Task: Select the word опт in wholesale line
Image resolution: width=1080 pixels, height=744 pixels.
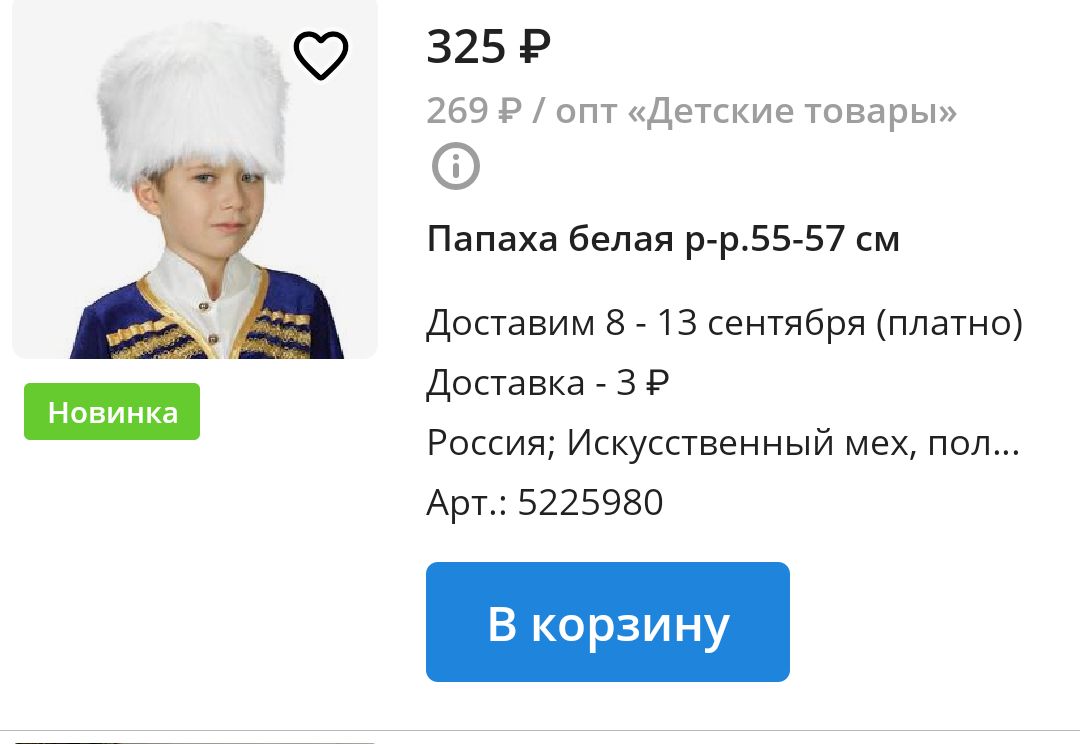Action: pos(585,112)
